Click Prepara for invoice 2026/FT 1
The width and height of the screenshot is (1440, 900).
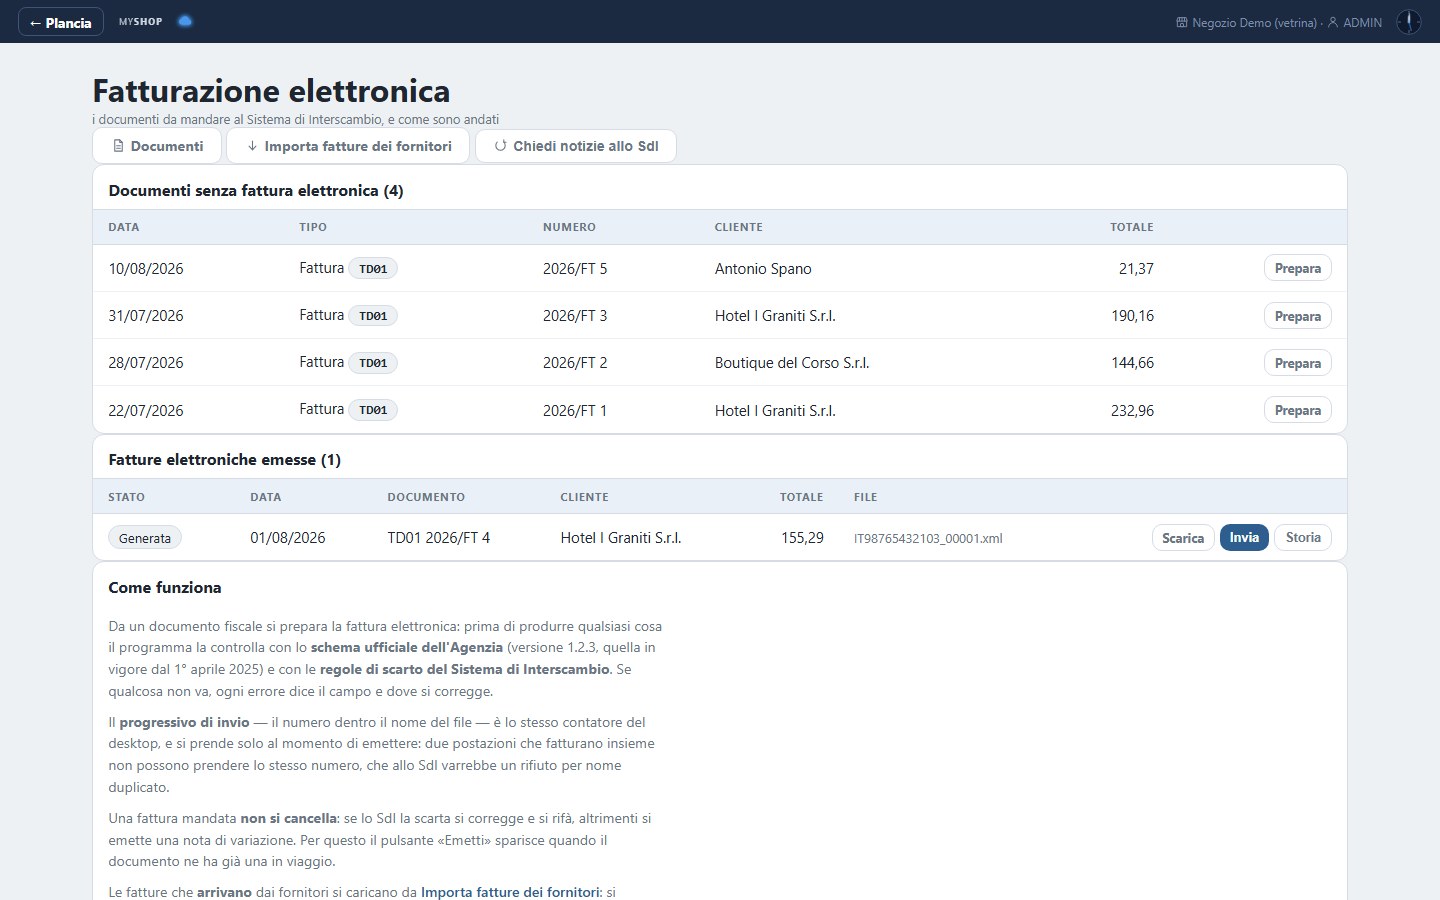pos(1297,410)
